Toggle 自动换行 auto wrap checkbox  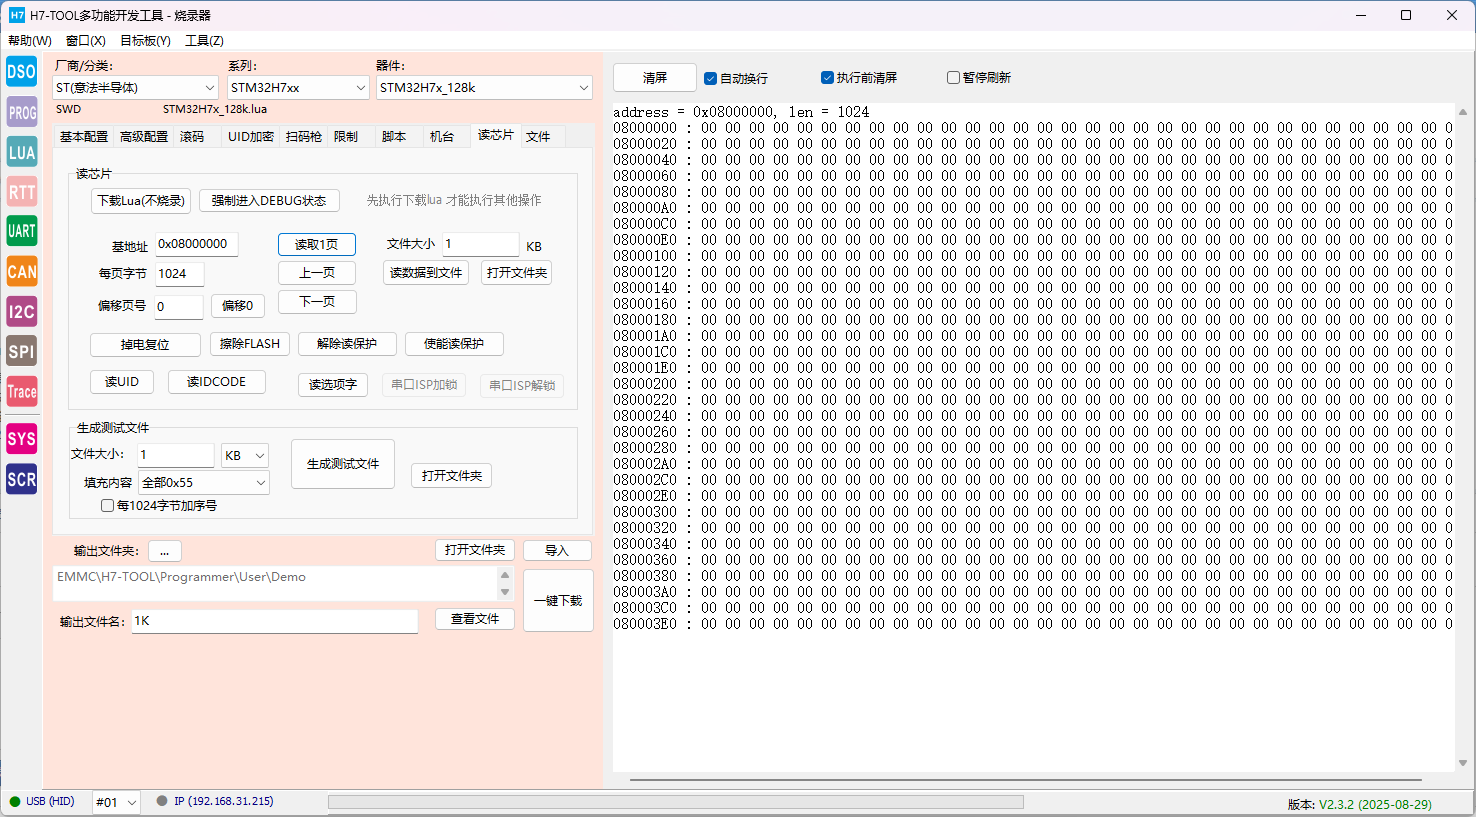coord(736,78)
